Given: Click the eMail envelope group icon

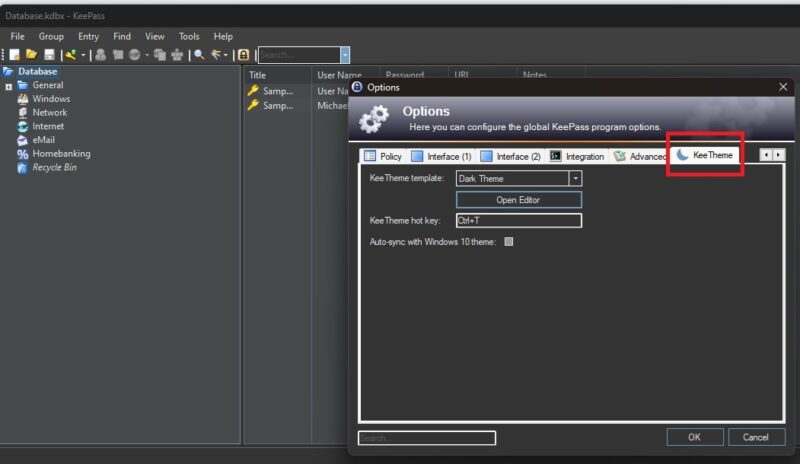Looking at the screenshot, I should (22, 140).
